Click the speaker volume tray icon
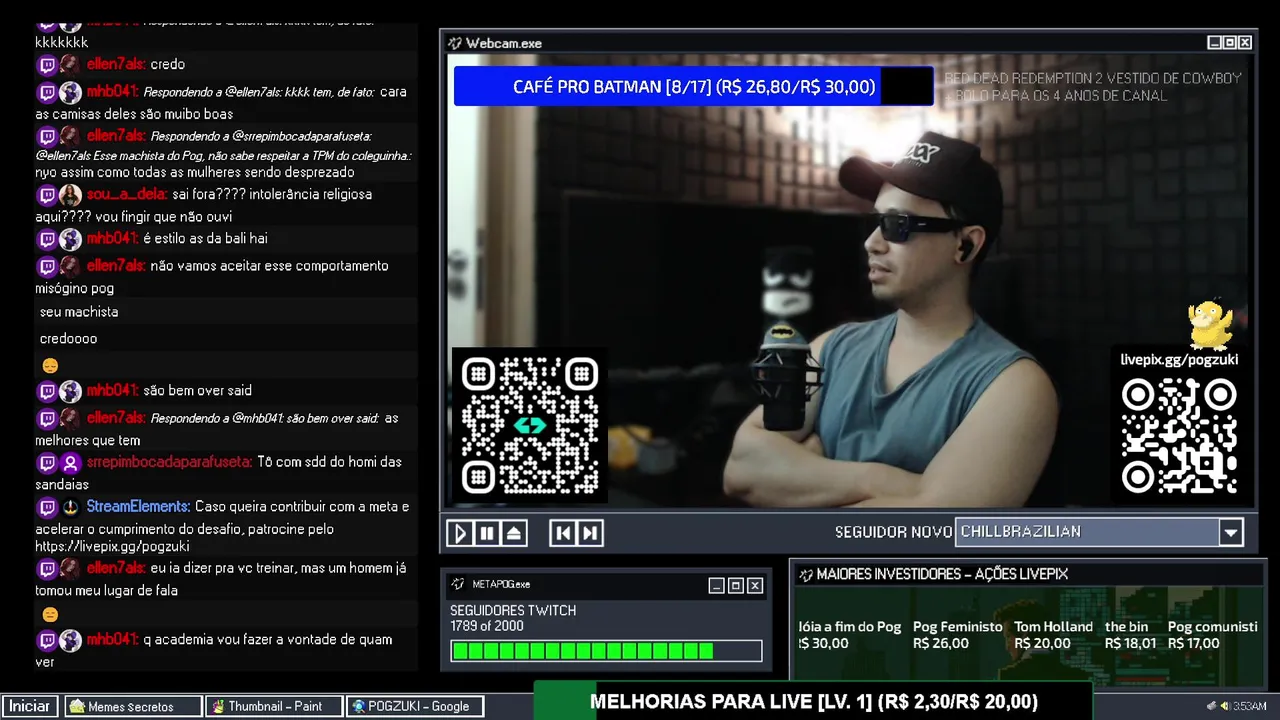 (x=1224, y=706)
